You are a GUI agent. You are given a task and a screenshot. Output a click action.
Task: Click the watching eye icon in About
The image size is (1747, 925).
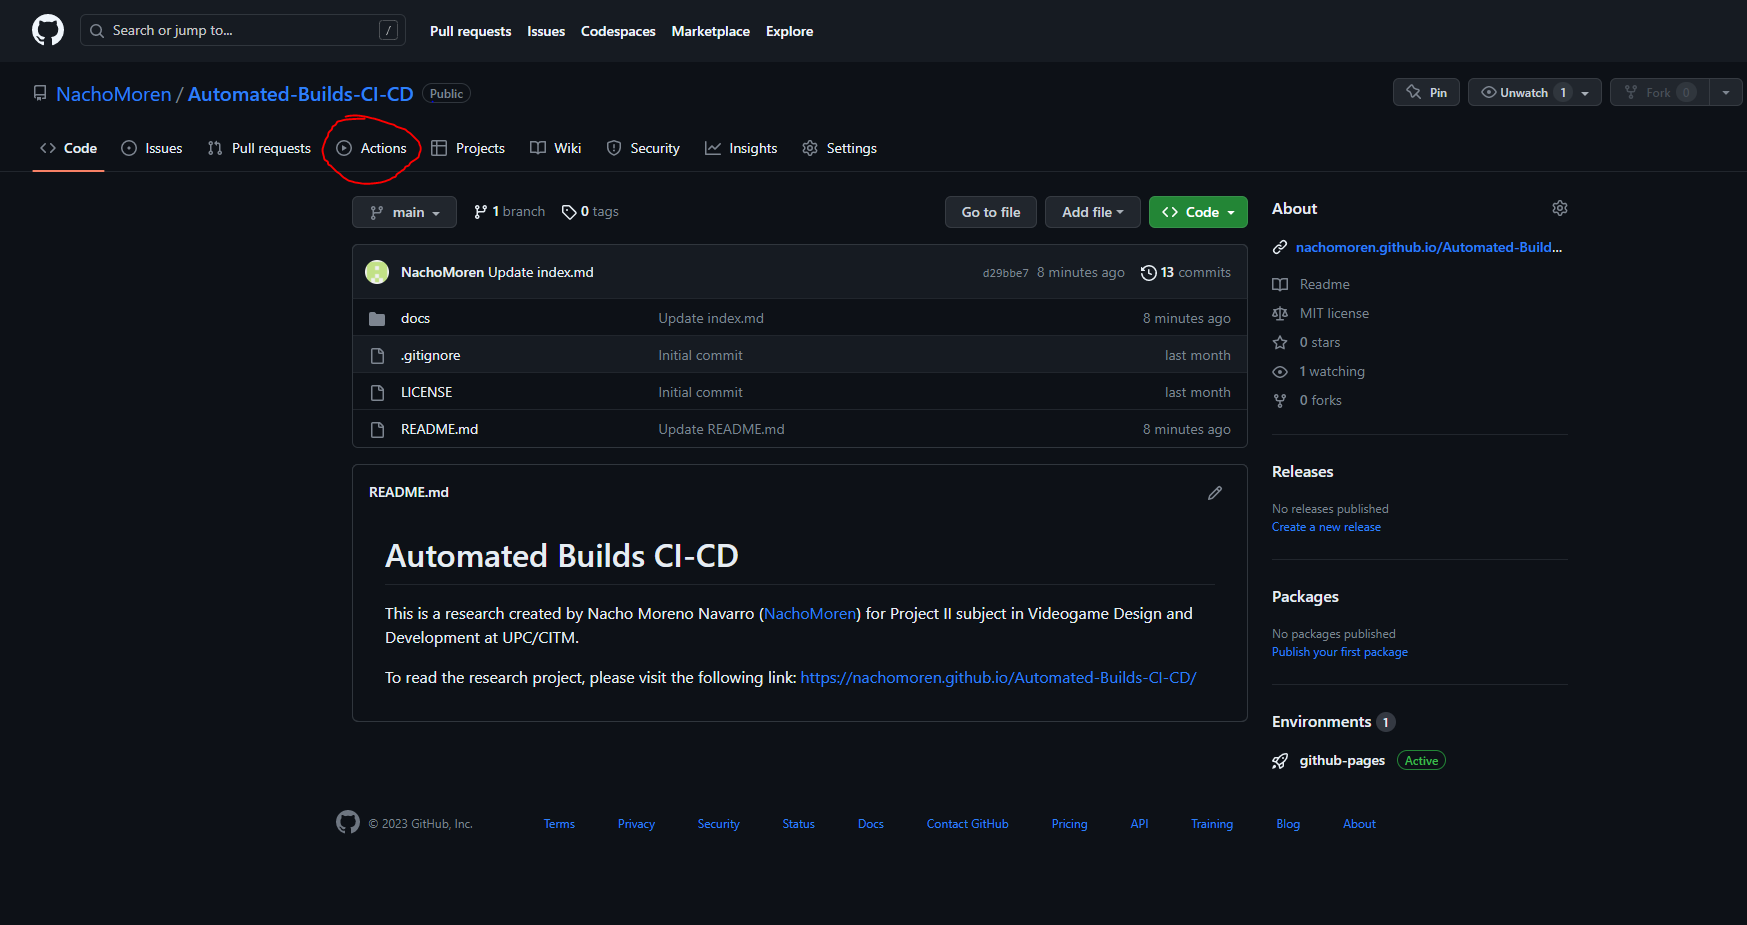[x=1280, y=372]
